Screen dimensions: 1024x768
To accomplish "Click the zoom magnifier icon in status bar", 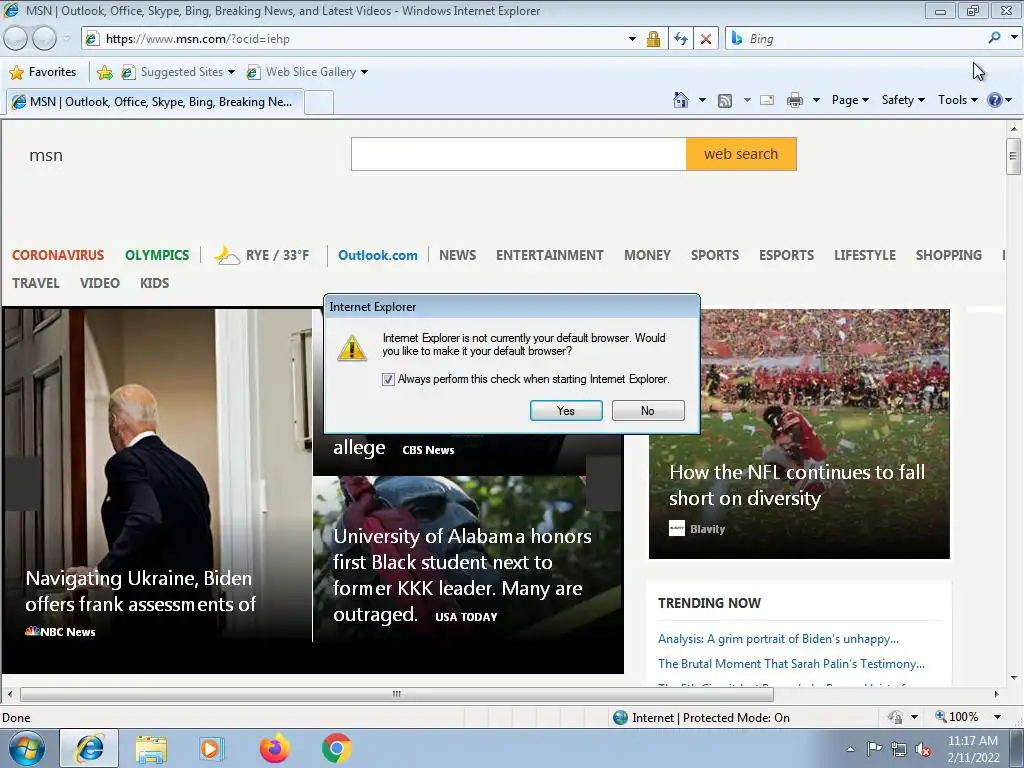I will point(940,716).
